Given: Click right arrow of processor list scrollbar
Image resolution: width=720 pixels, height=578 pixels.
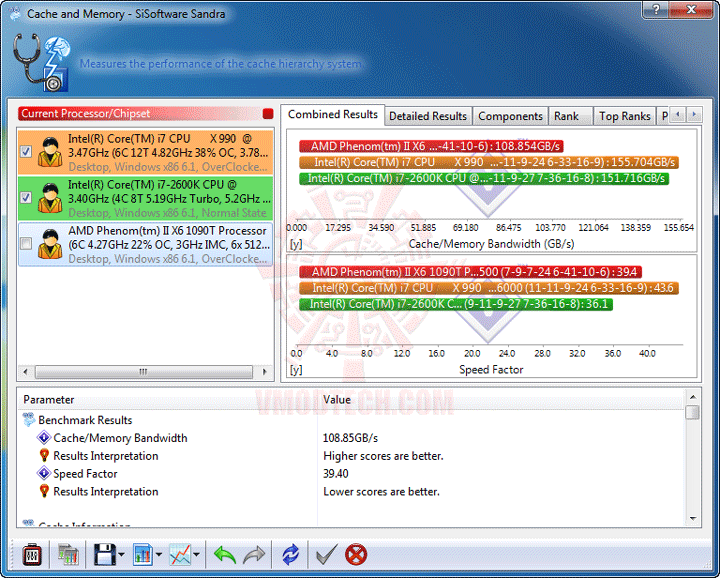Looking at the screenshot, I should tap(264, 371).
